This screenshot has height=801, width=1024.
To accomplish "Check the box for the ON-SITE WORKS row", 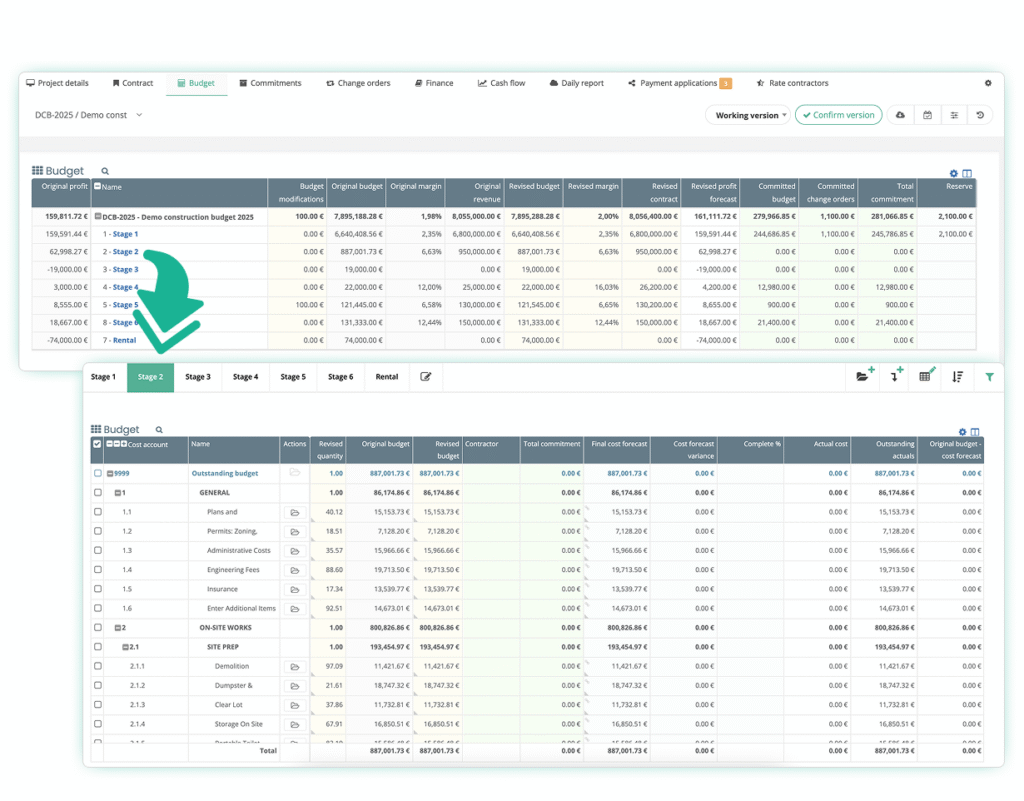I will click(97, 627).
